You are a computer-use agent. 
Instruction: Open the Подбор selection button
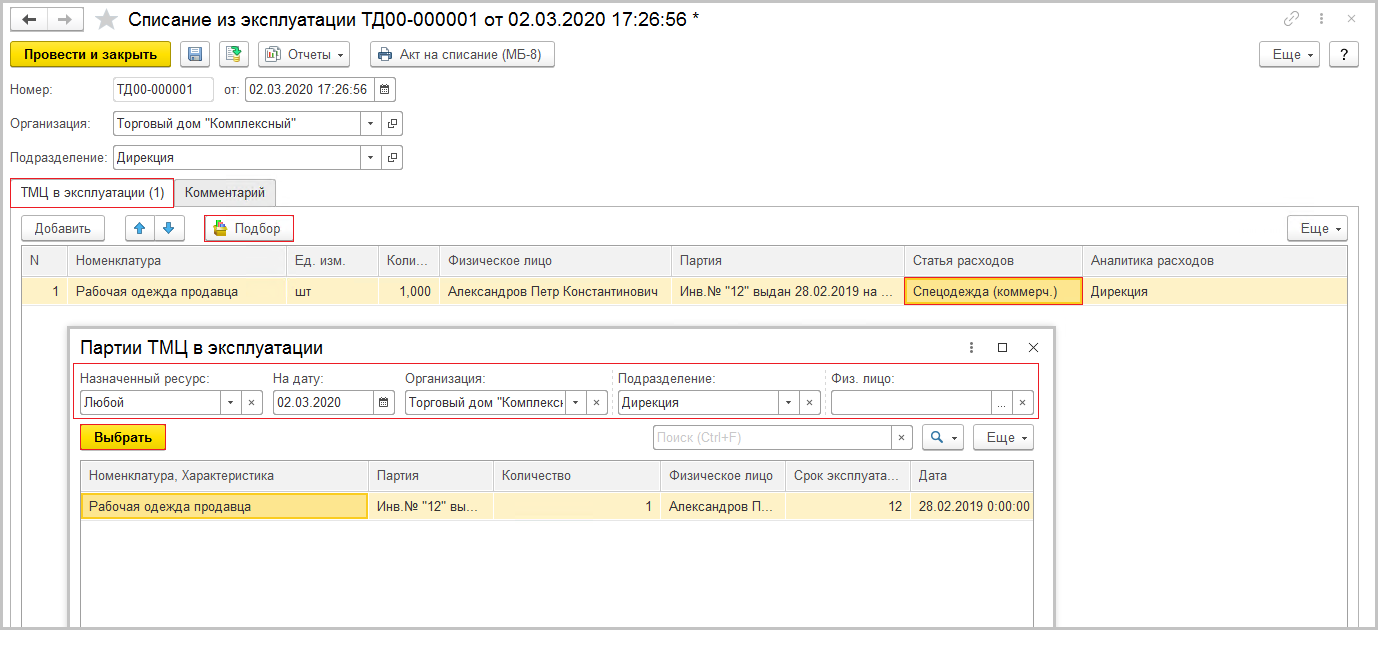(x=249, y=228)
